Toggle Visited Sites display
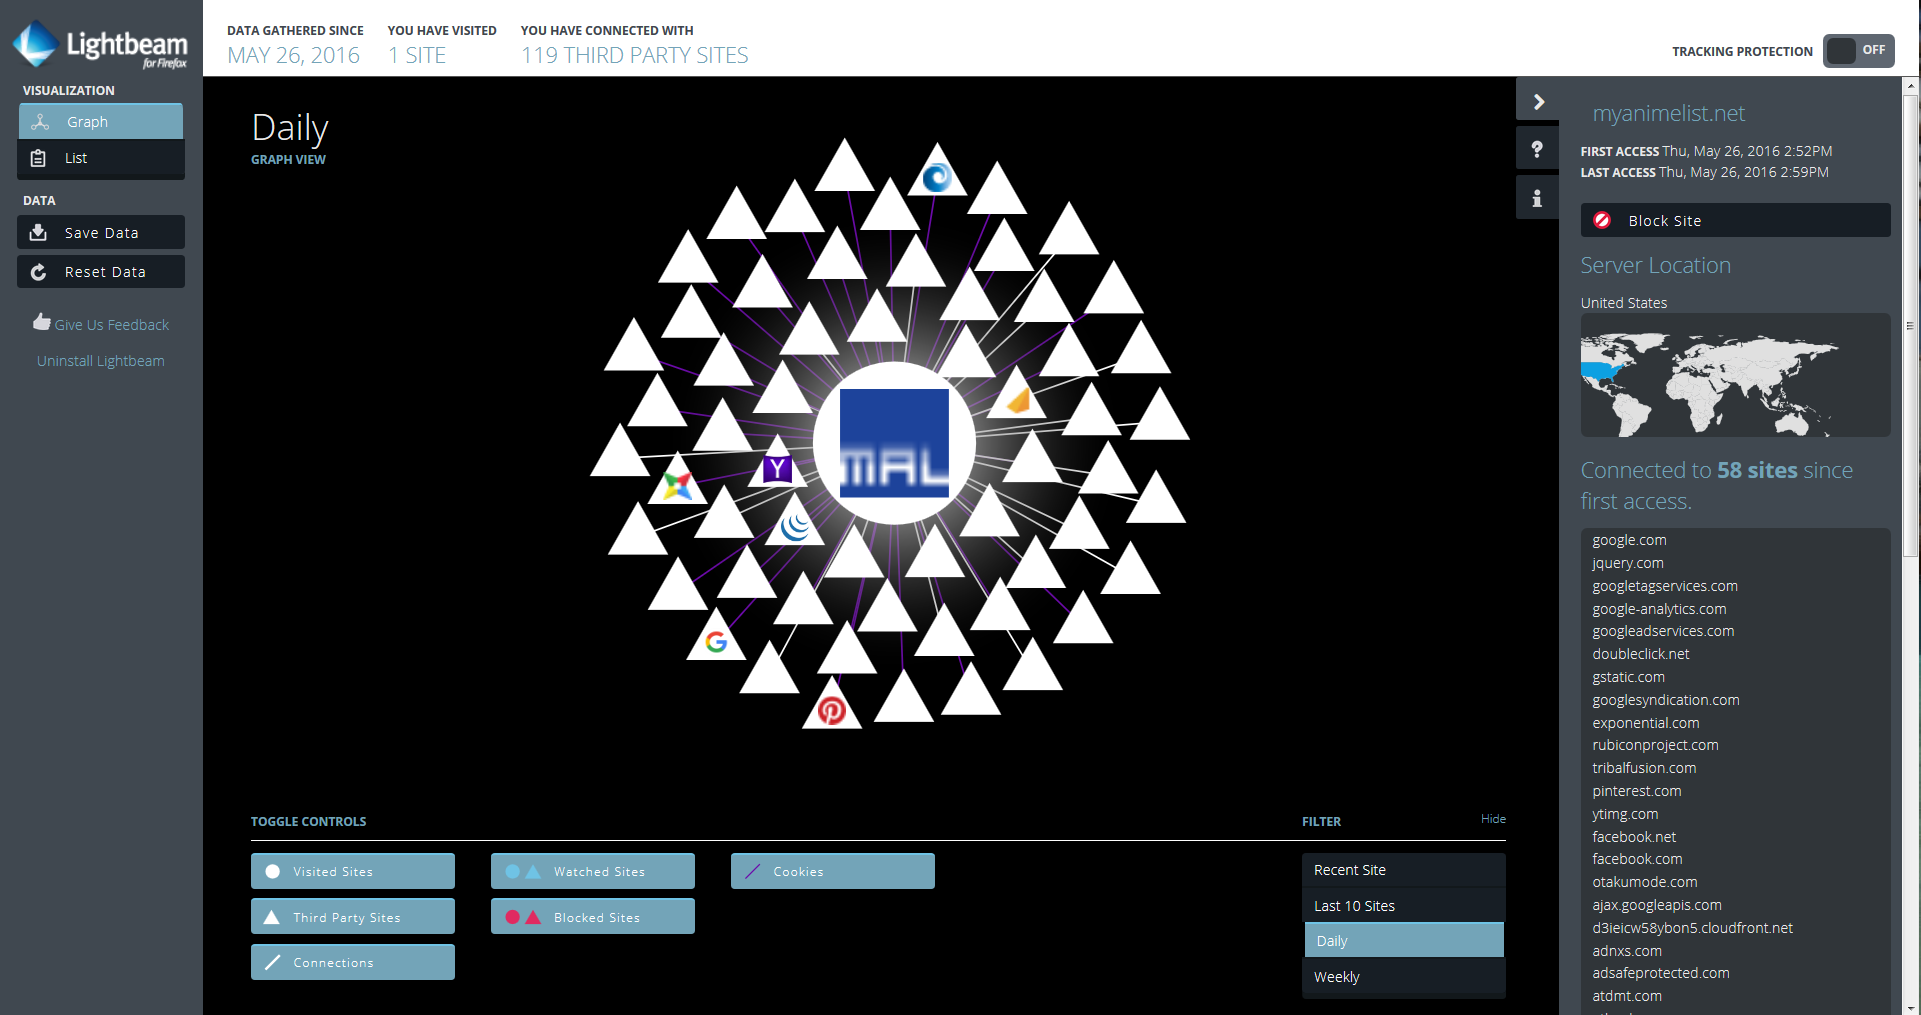Viewport: 1921px width, 1015px height. click(353, 871)
